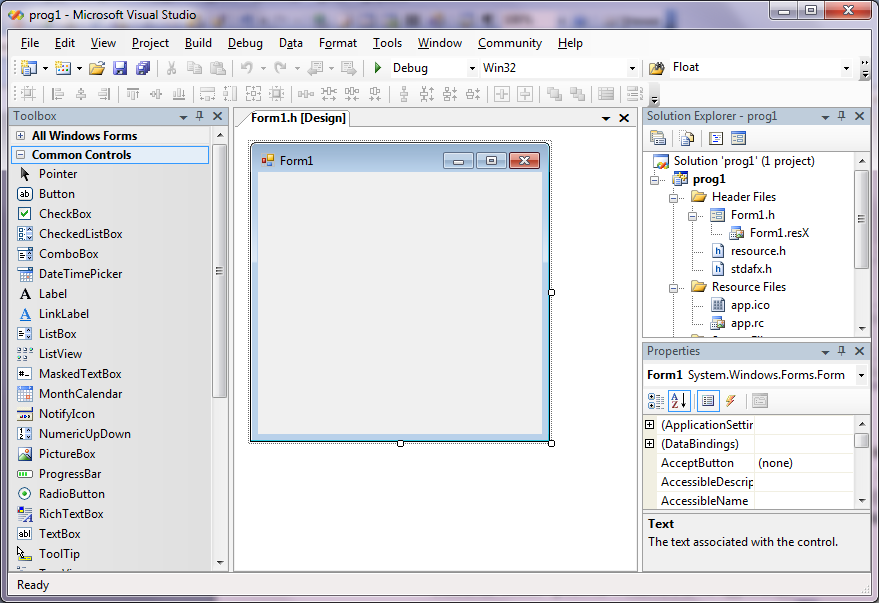Click the Bring to Front layout icon
The image size is (879, 603).
(x=554, y=94)
